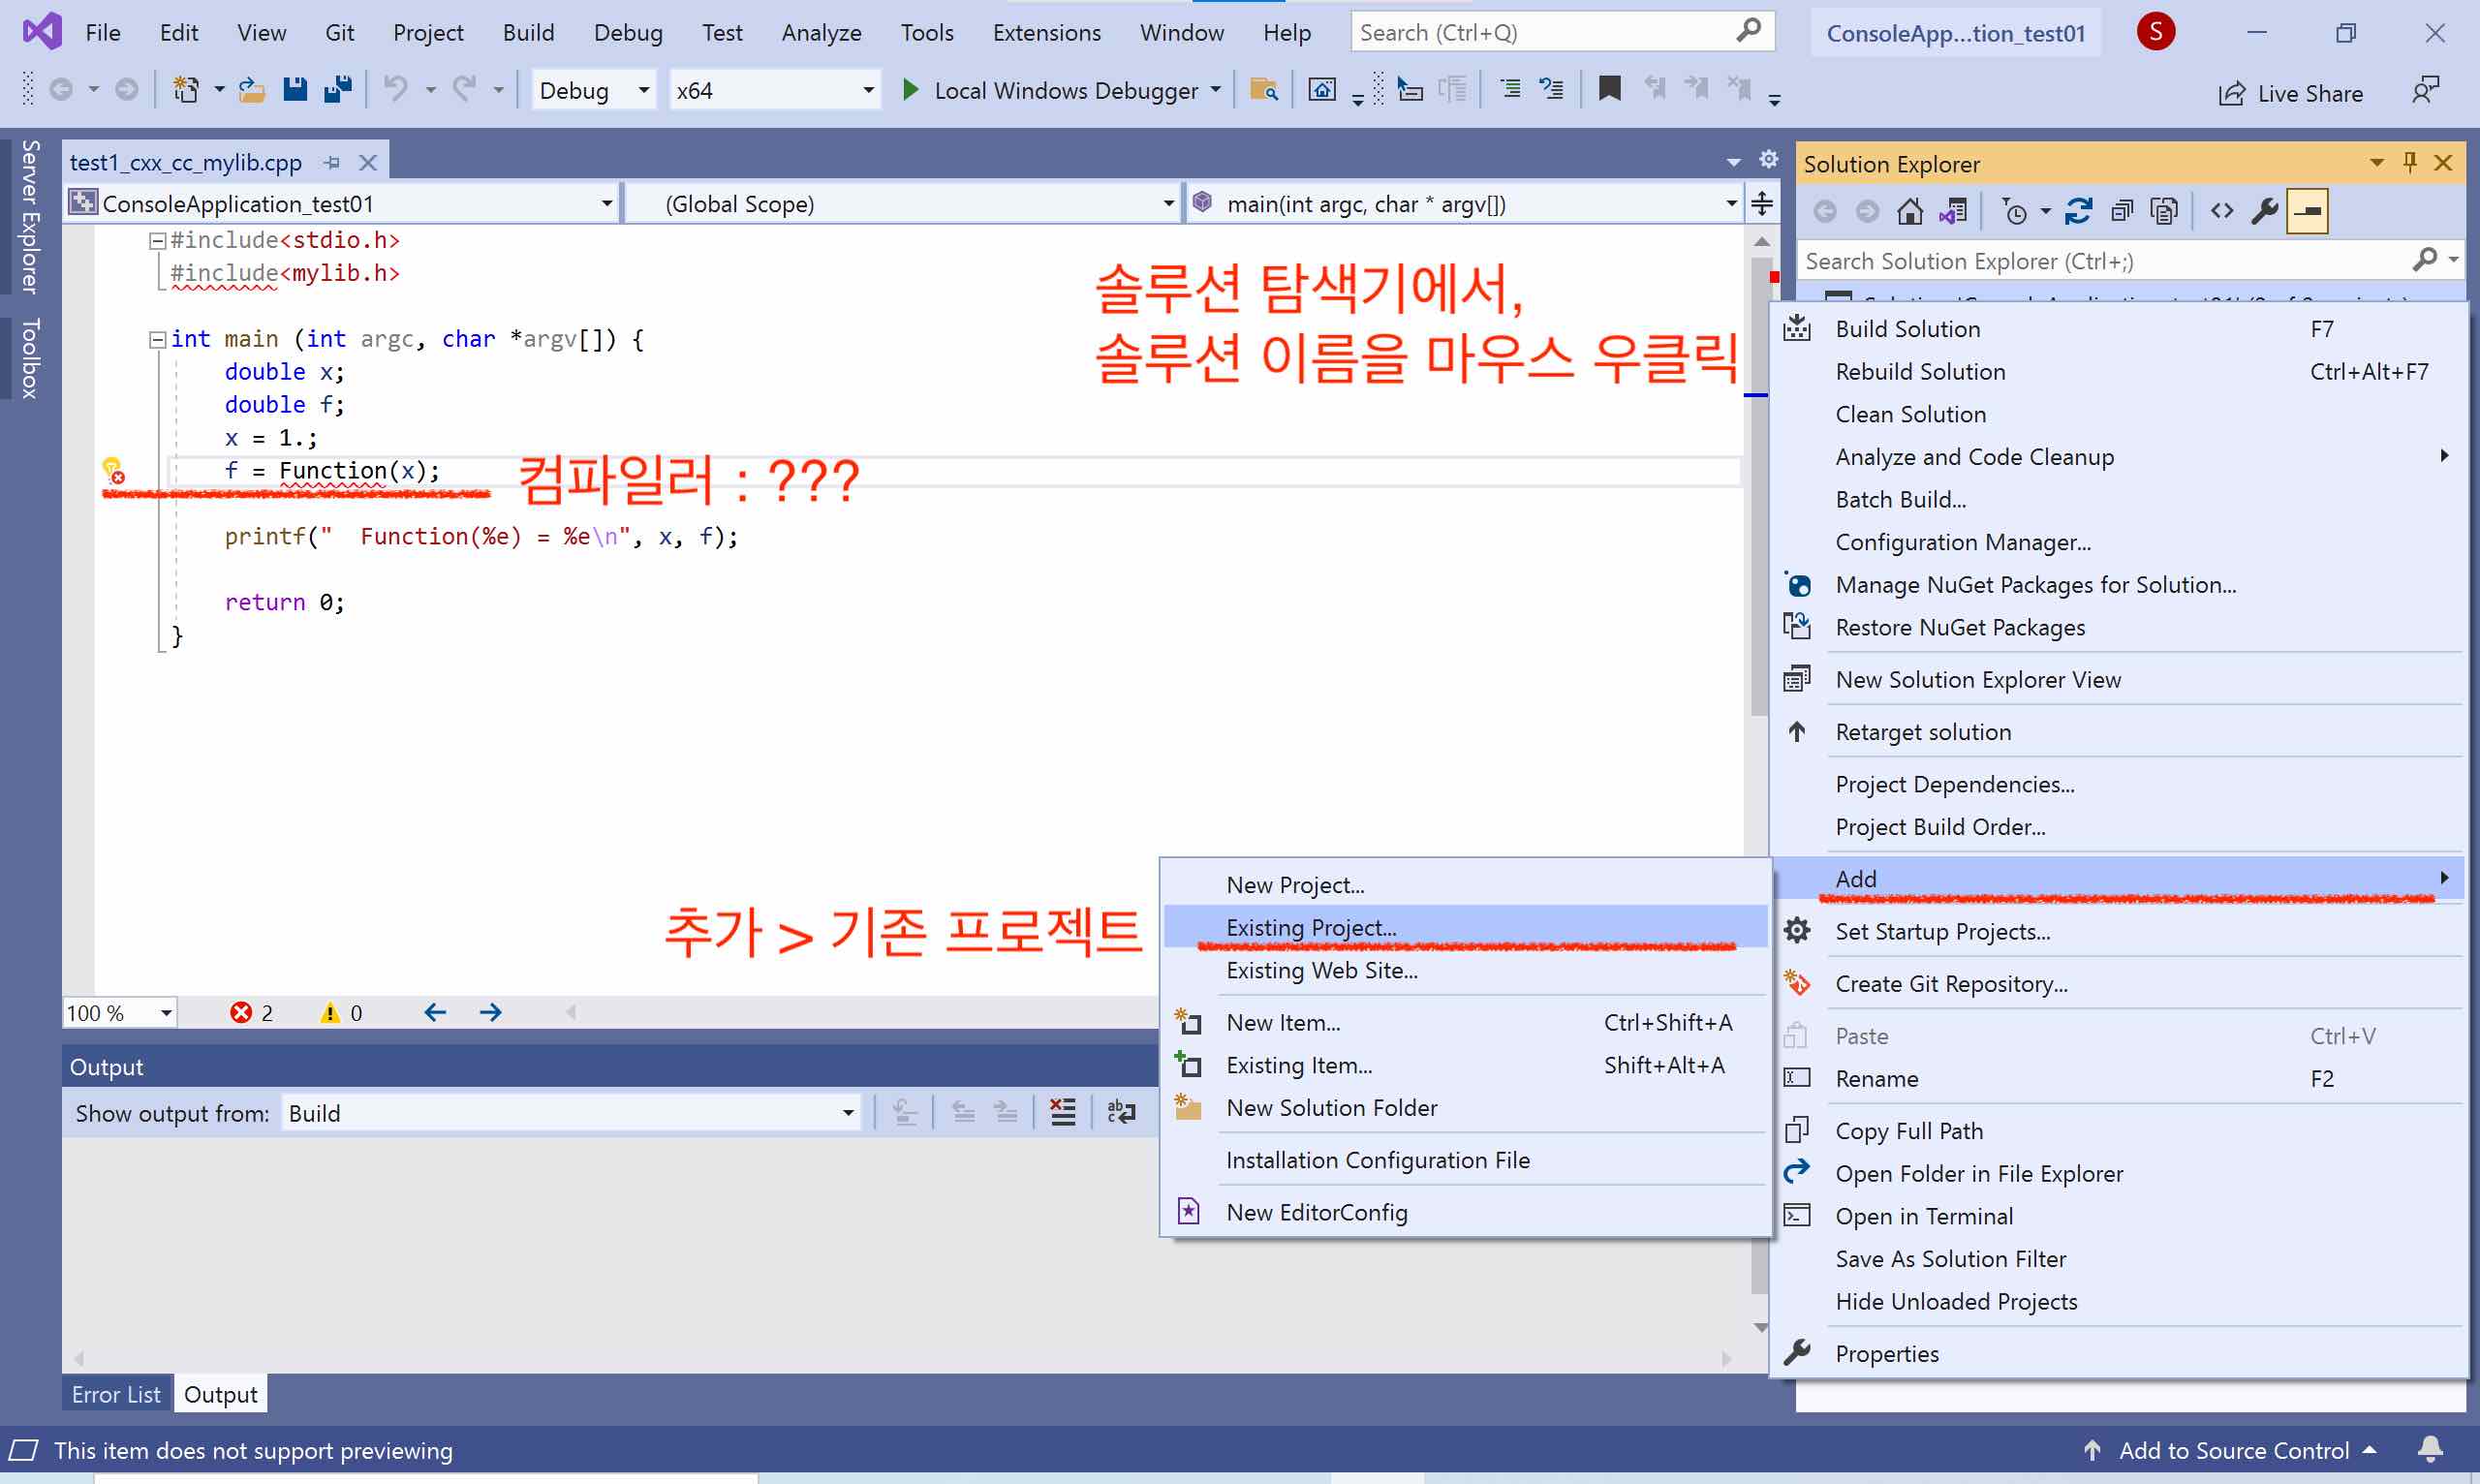2480x1484 pixels.
Task: Click the editor settings gear icon
Action: click(x=1768, y=159)
